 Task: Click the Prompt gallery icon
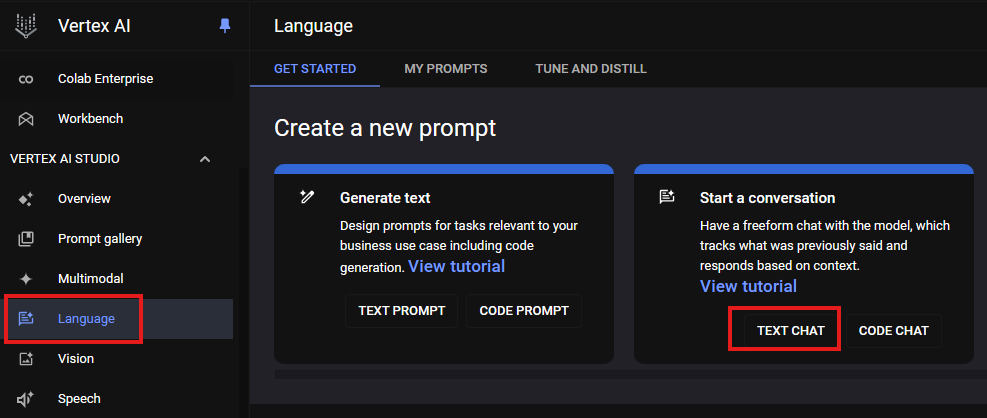(26, 239)
